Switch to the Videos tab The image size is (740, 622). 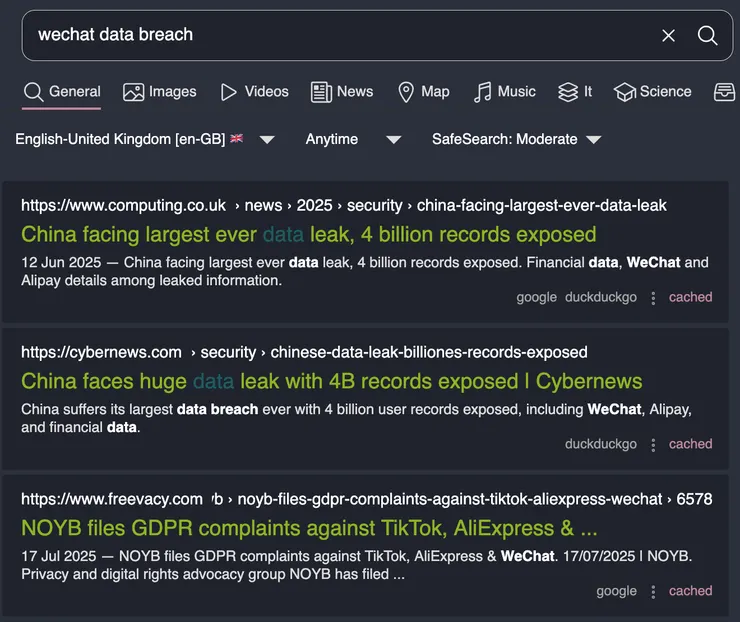click(254, 92)
